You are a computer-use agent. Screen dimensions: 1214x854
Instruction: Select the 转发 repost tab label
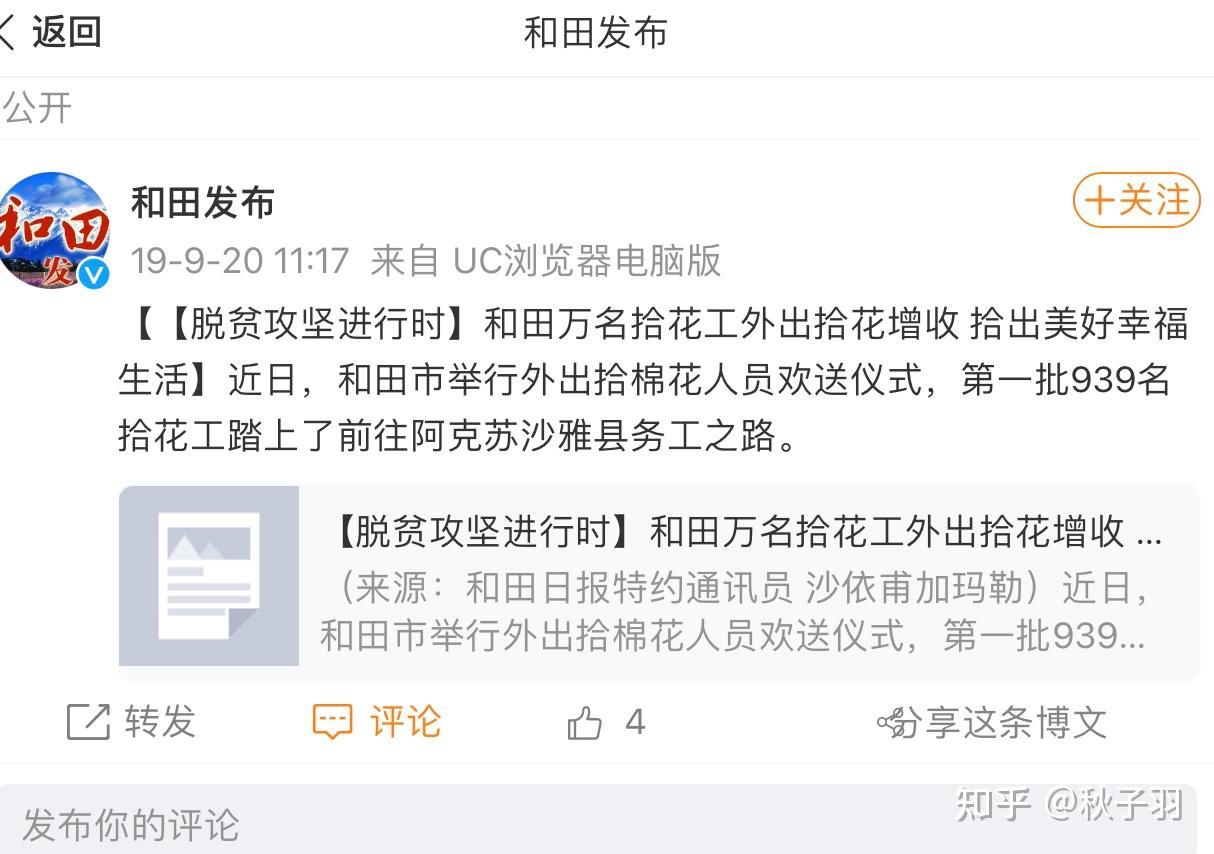pyautogui.click(x=160, y=722)
